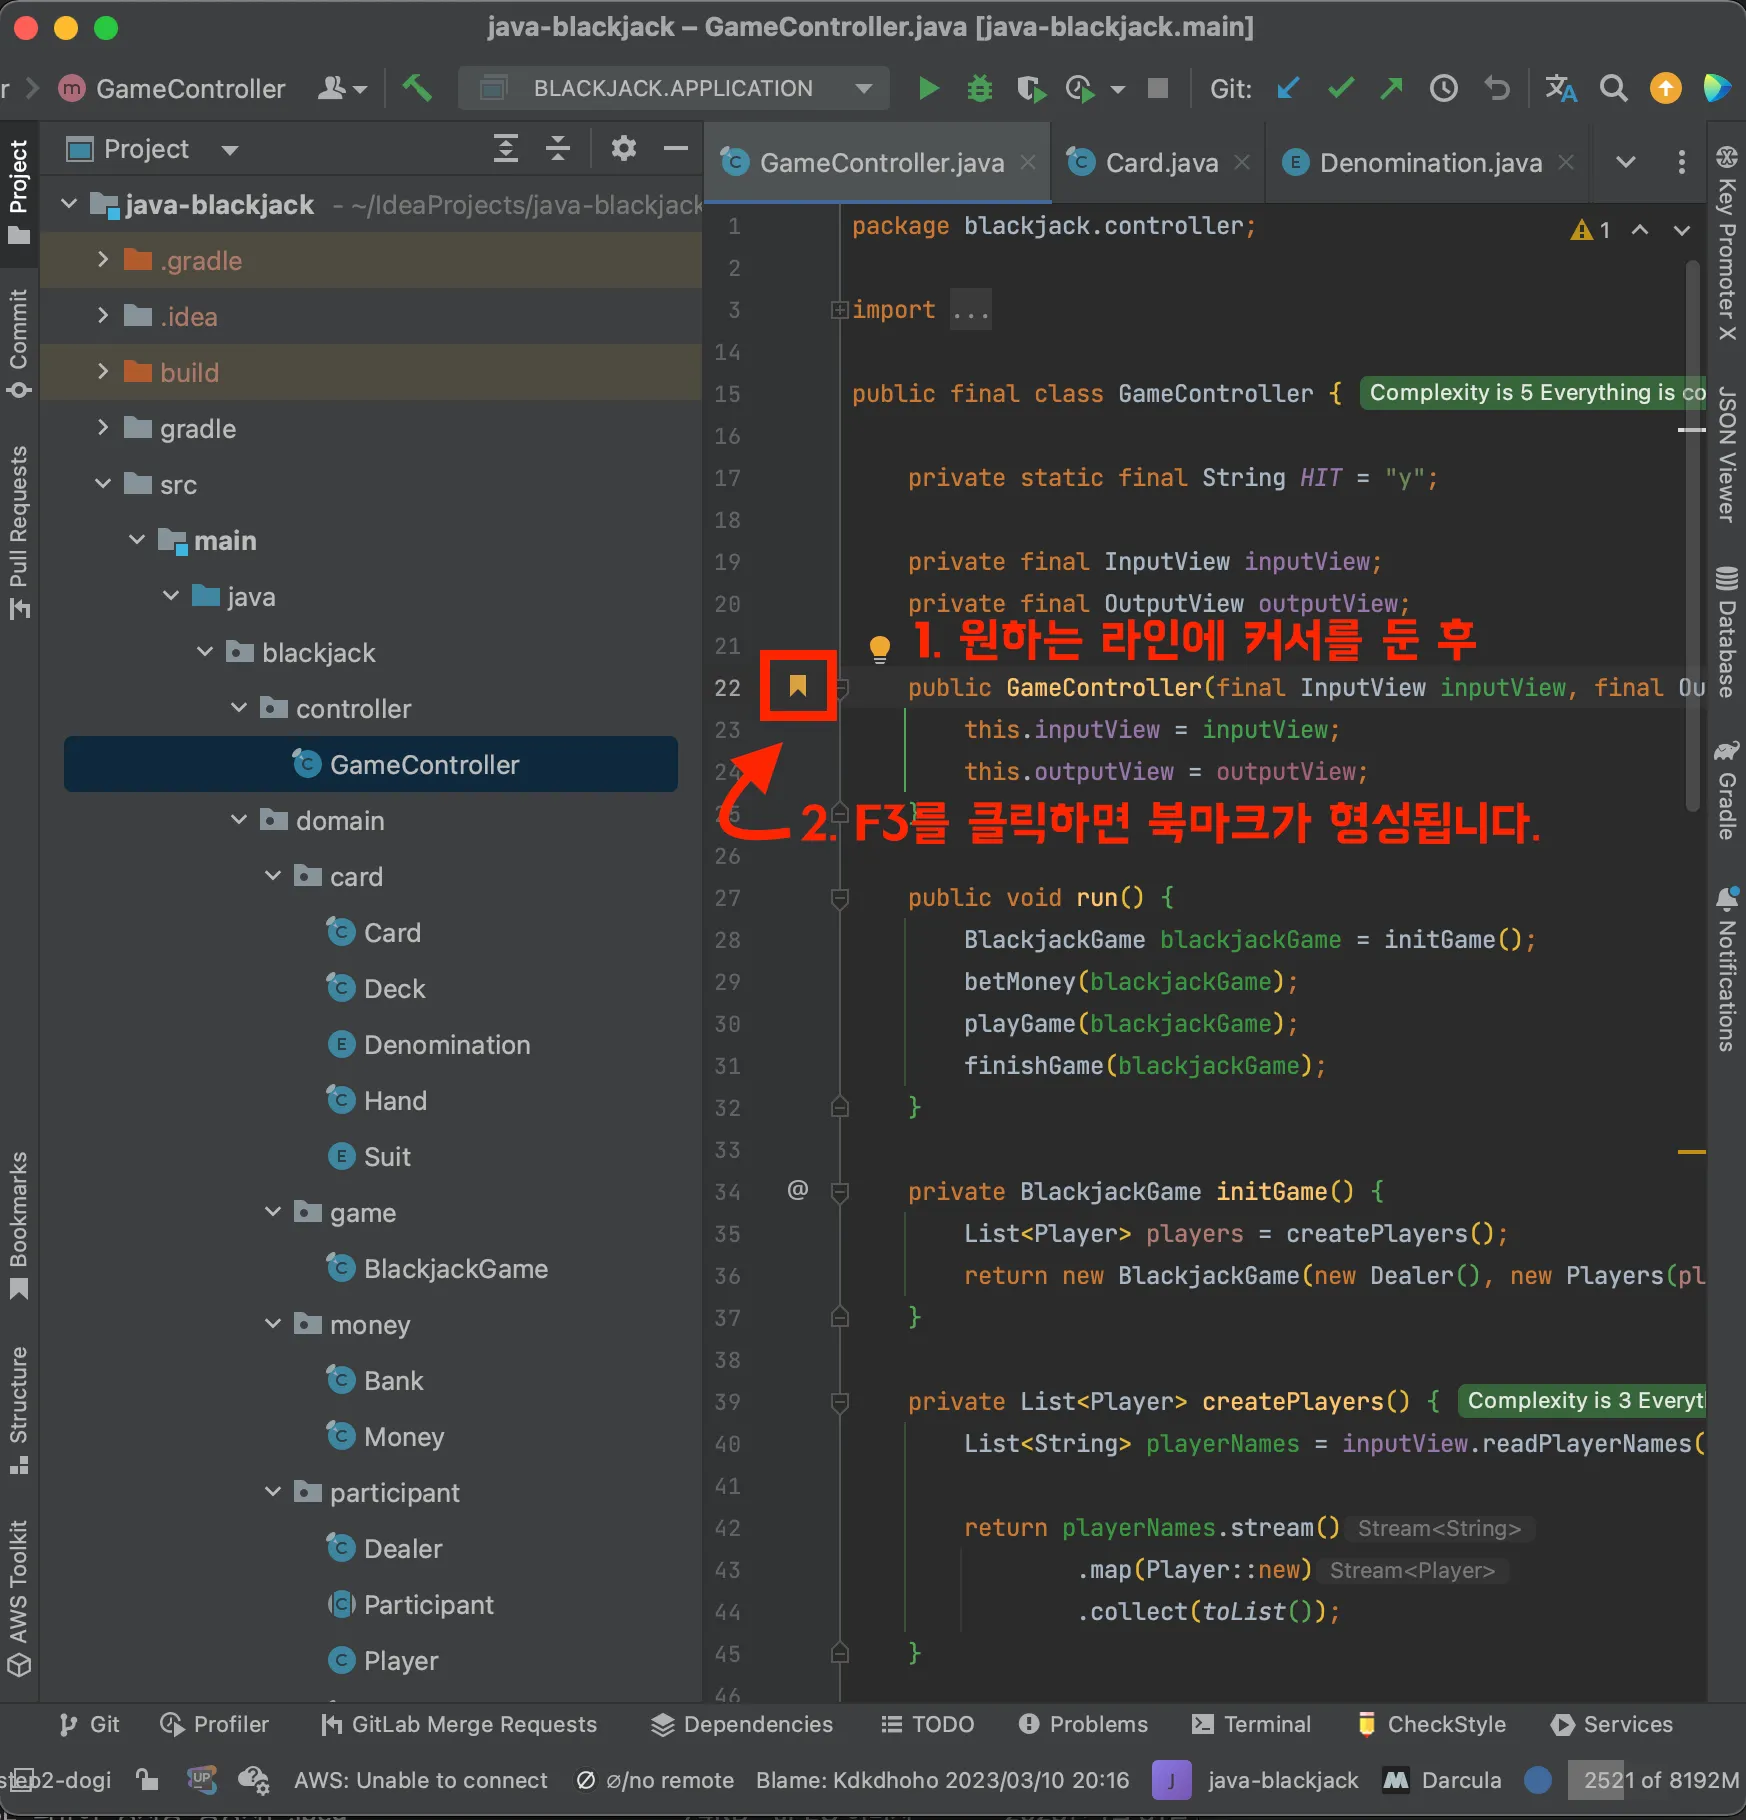Toggle the read-only lock icon in status bar
Image resolution: width=1746 pixels, height=1820 pixels.
pos(147,1780)
